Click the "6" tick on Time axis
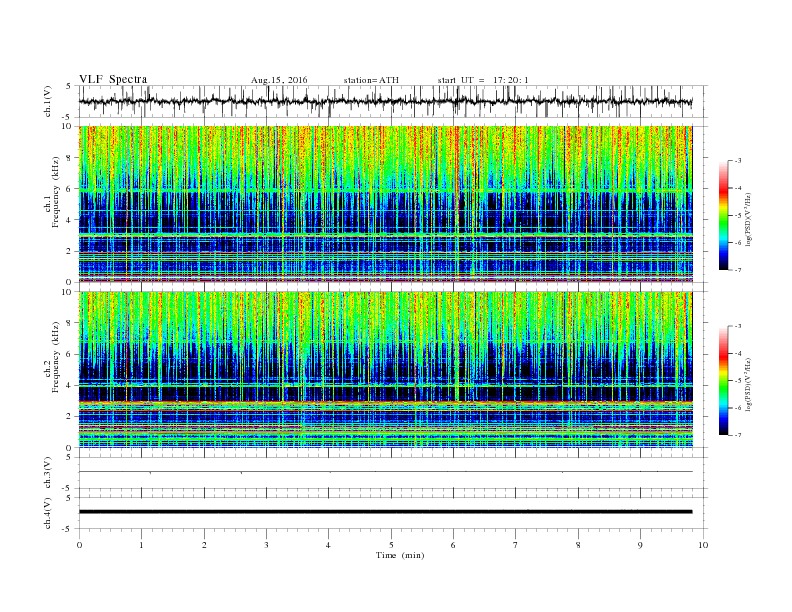This screenshot has width=792, height=612. click(454, 545)
